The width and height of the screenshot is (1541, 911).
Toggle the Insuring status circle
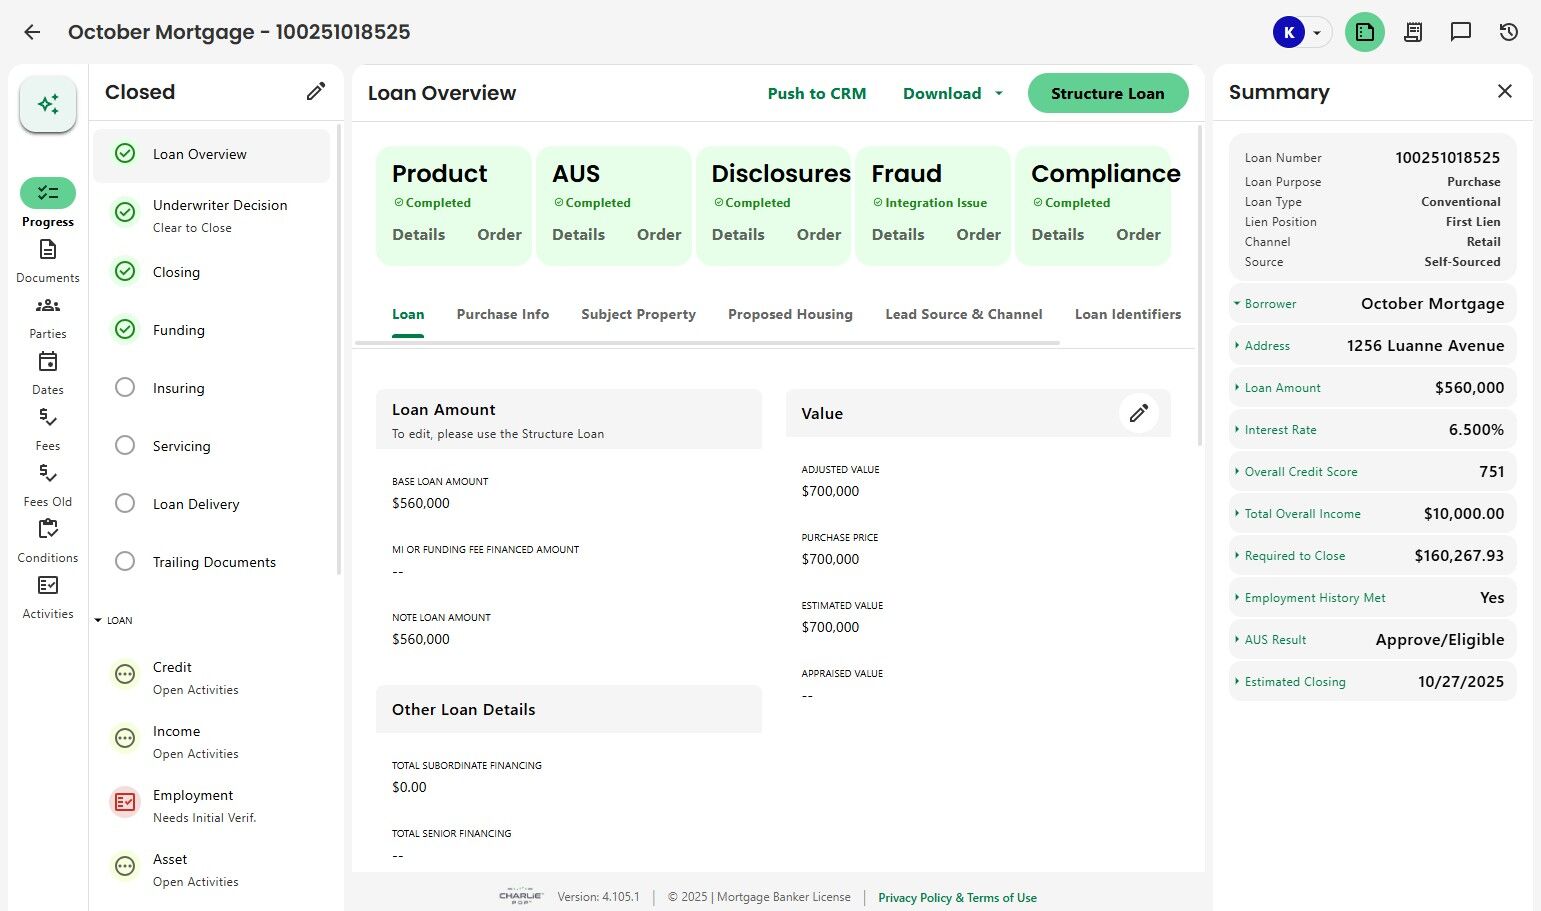(x=125, y=388)
